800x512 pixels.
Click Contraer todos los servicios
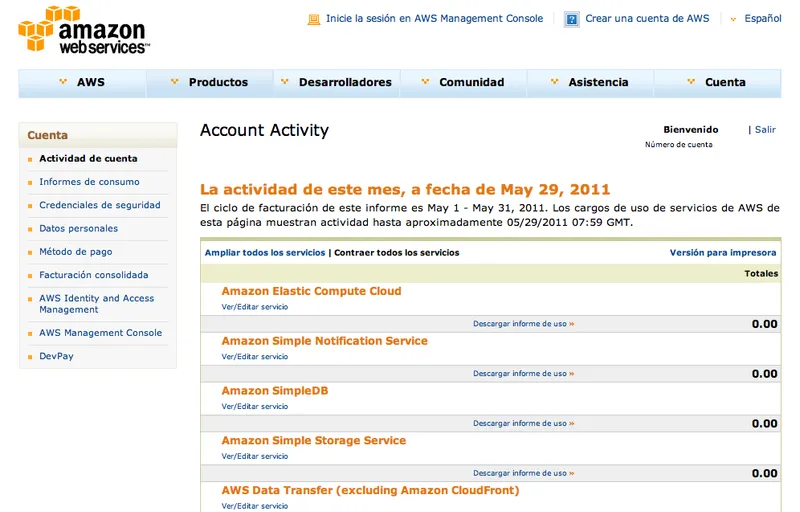(x=396, y=252)
